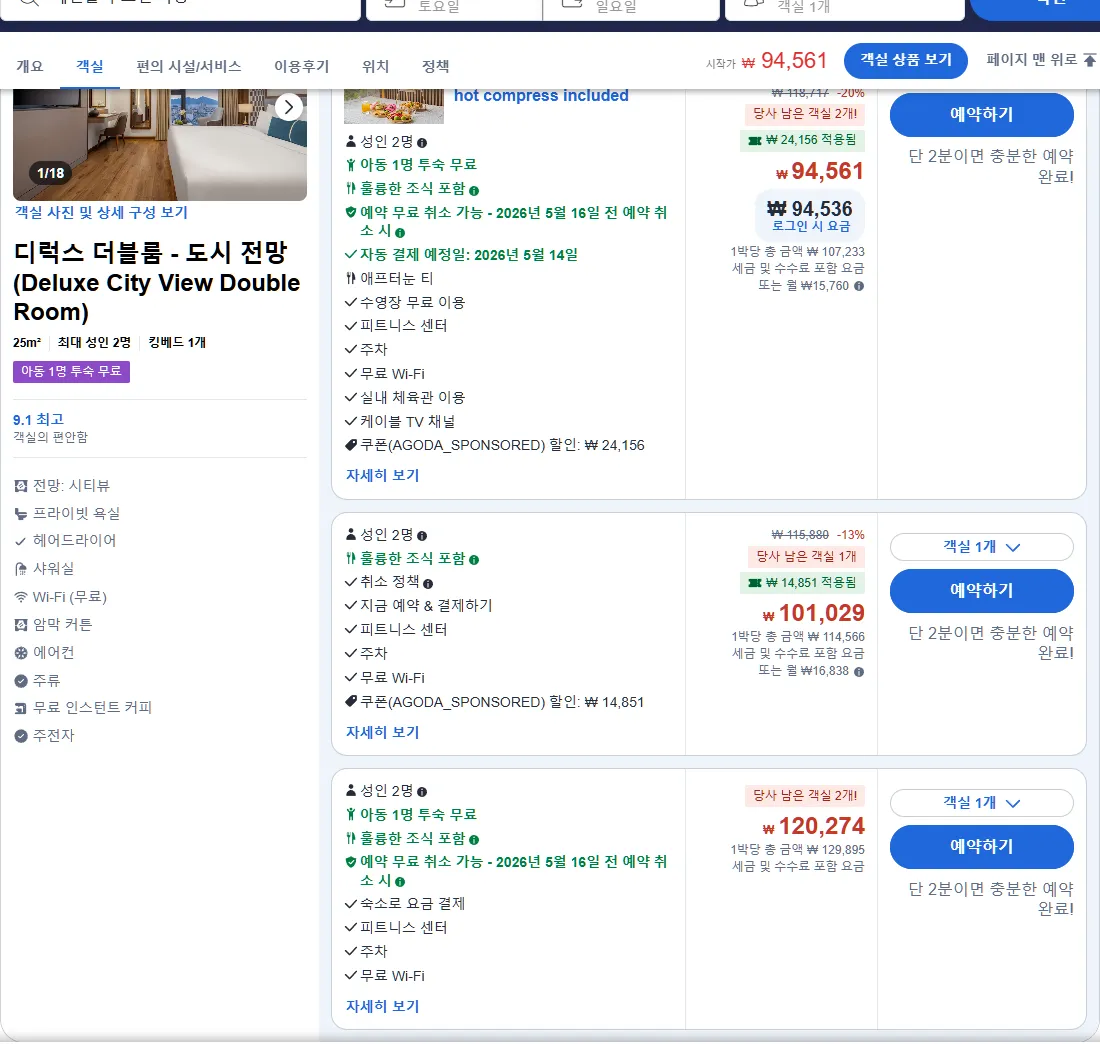Open the 정책 tab
The image size is (1100, 1044).
(436, 66)
